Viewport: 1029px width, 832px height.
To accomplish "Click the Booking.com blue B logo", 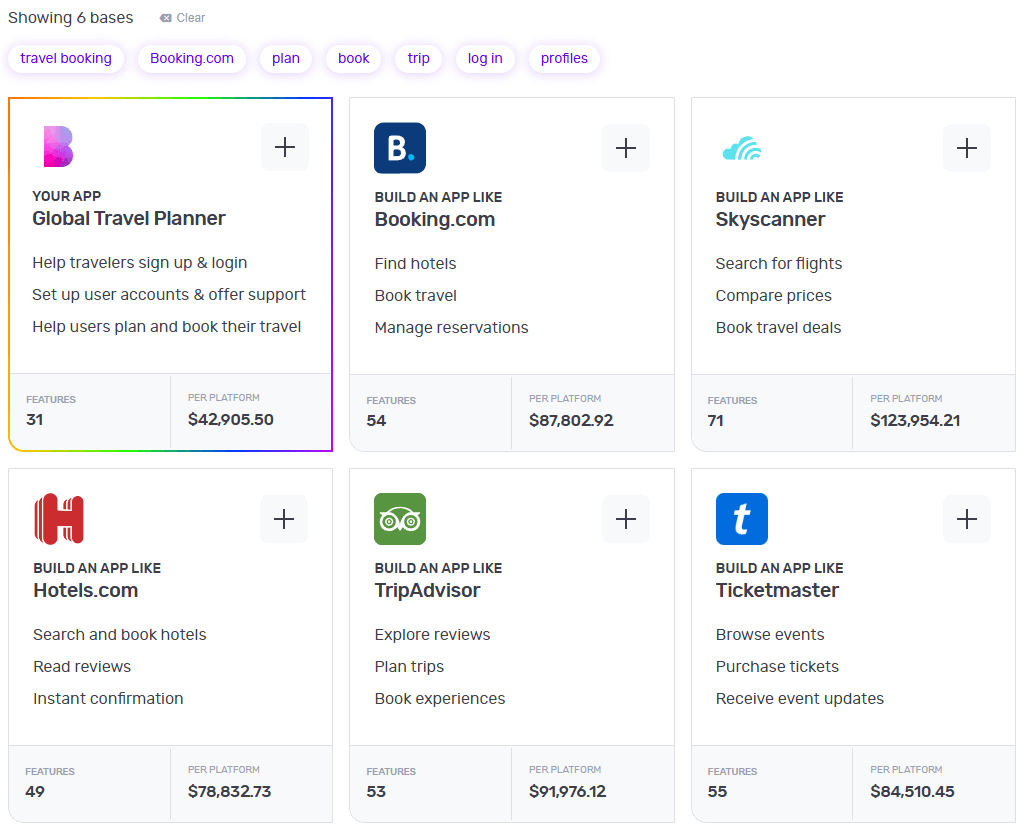I will point(400,148).
